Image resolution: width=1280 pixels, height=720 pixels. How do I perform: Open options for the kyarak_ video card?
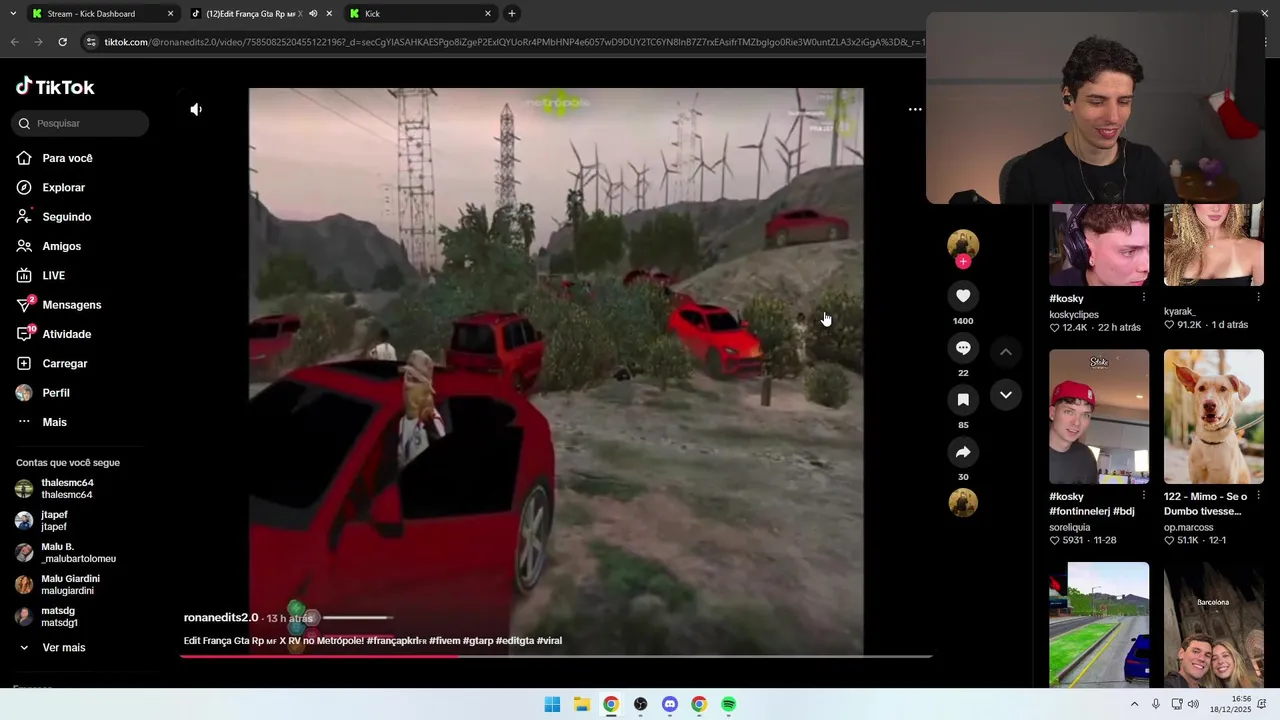(1258, 296)
